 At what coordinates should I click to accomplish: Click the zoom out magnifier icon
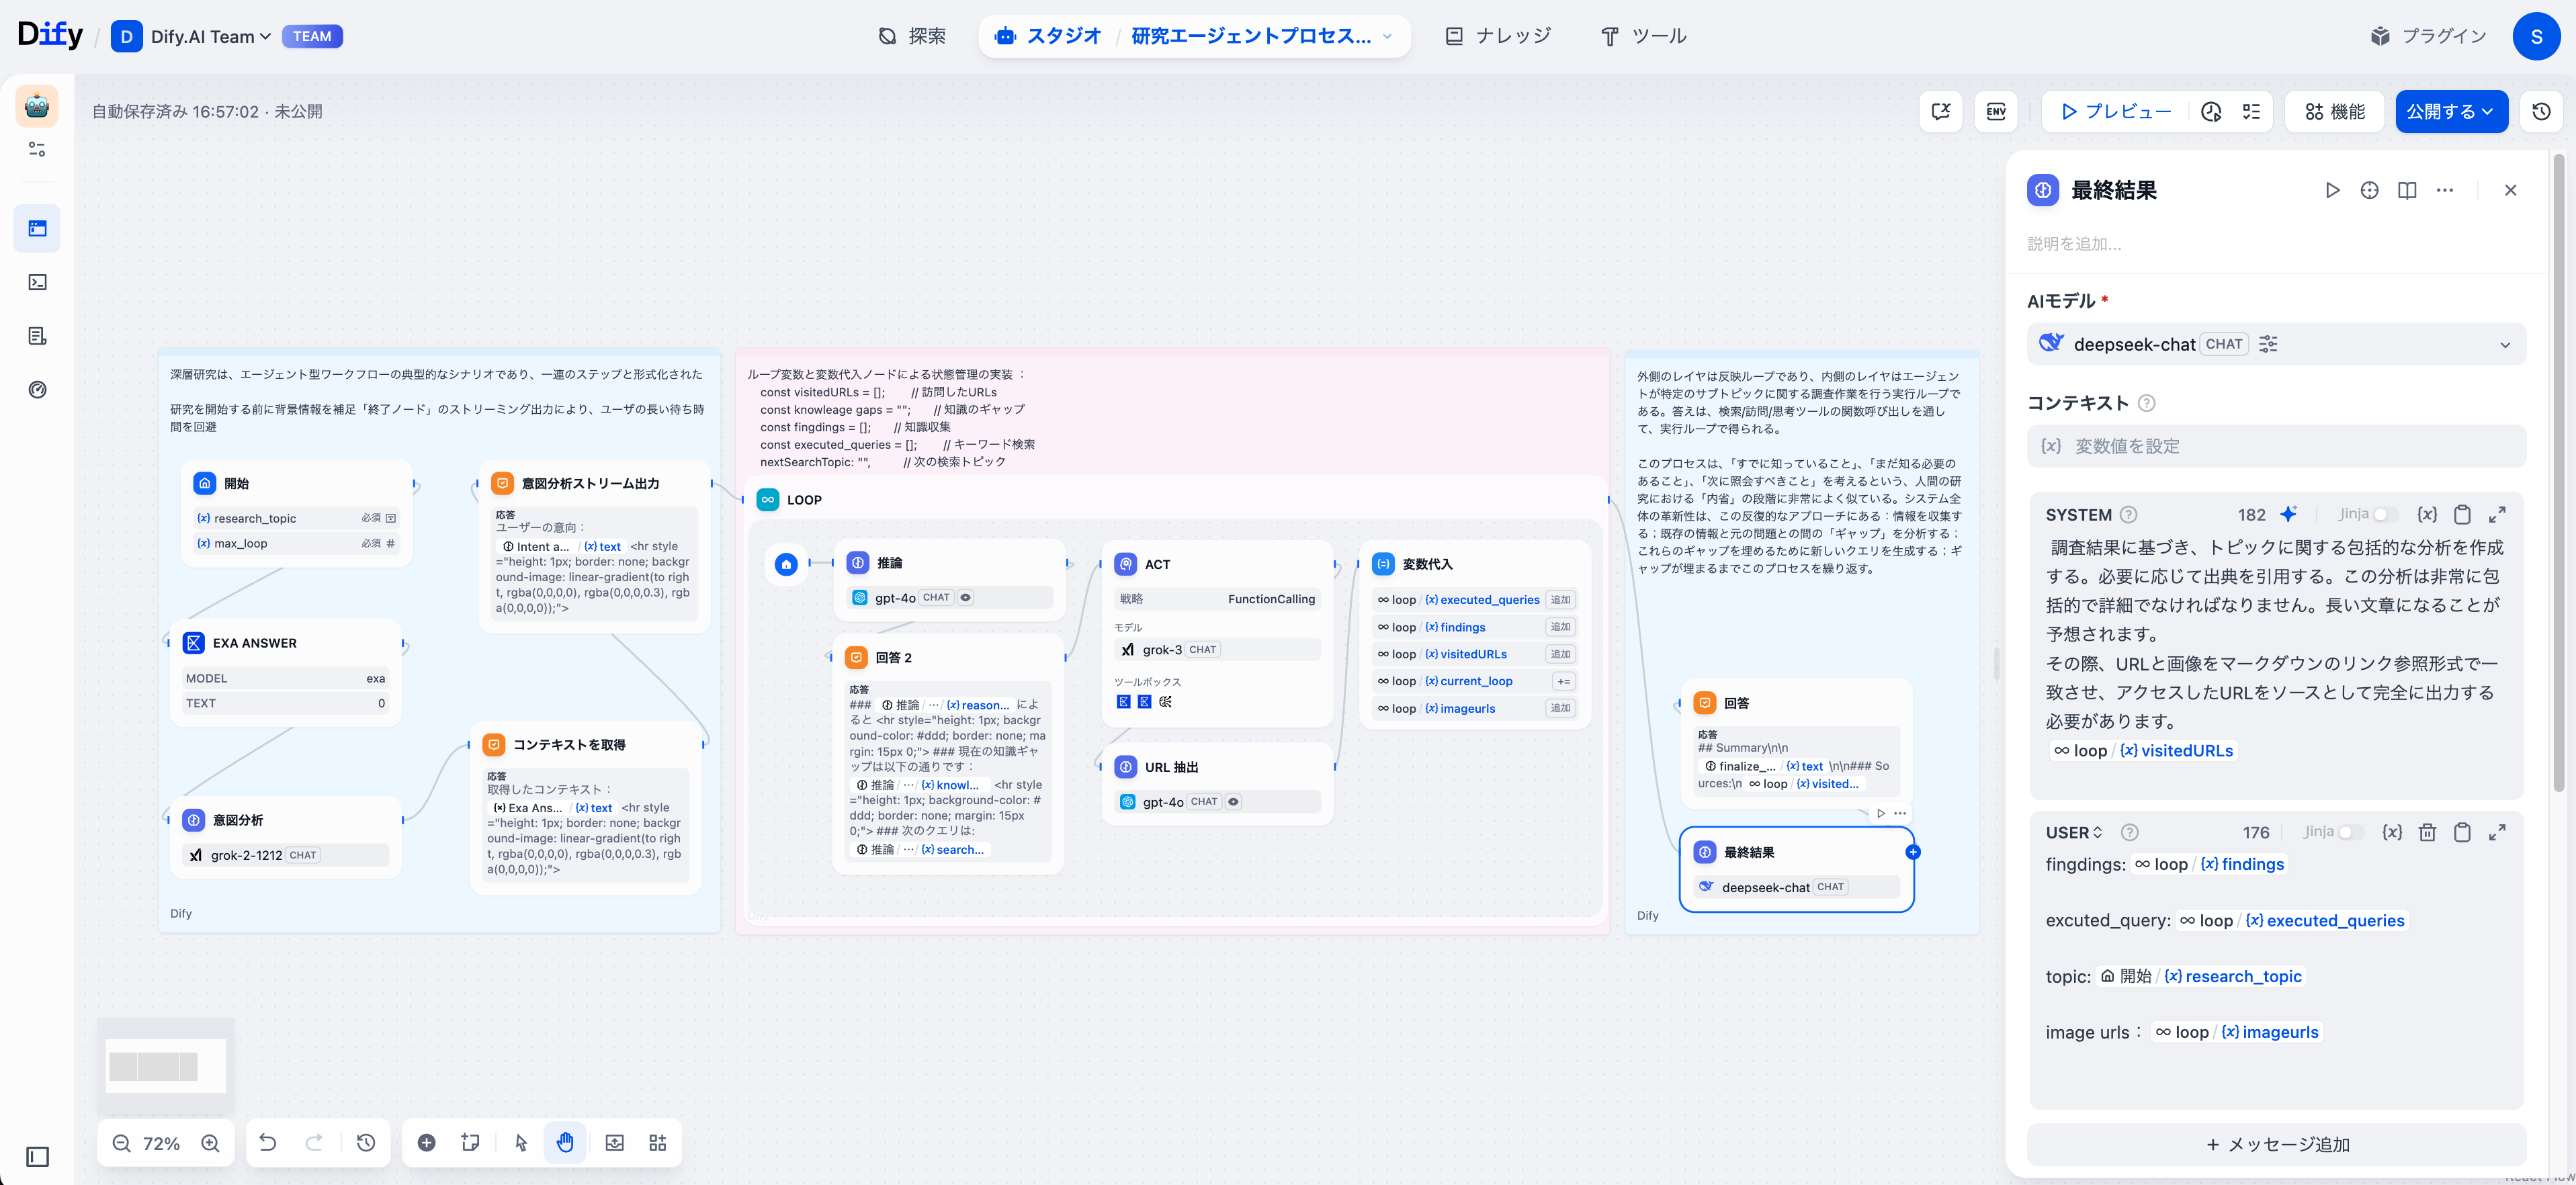tap(121, 1143)
